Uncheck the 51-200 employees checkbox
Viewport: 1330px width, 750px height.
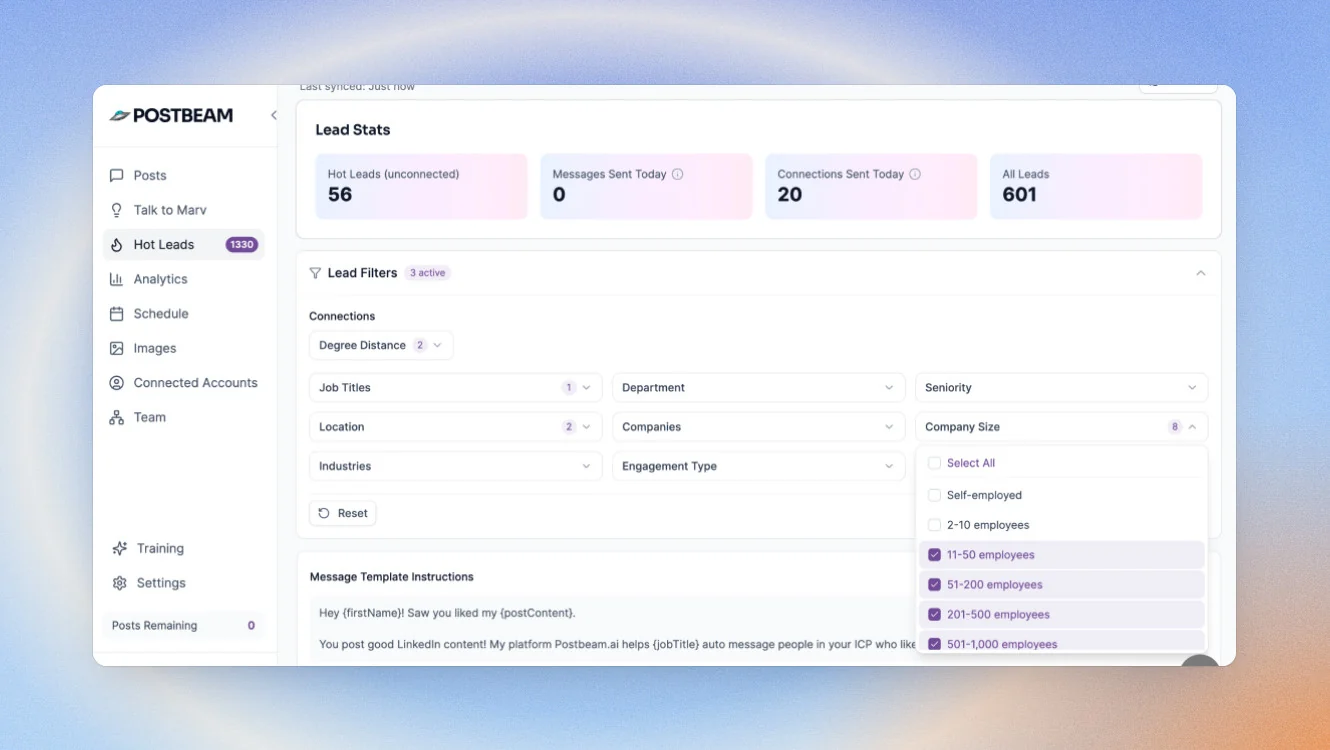pos(934,585)
